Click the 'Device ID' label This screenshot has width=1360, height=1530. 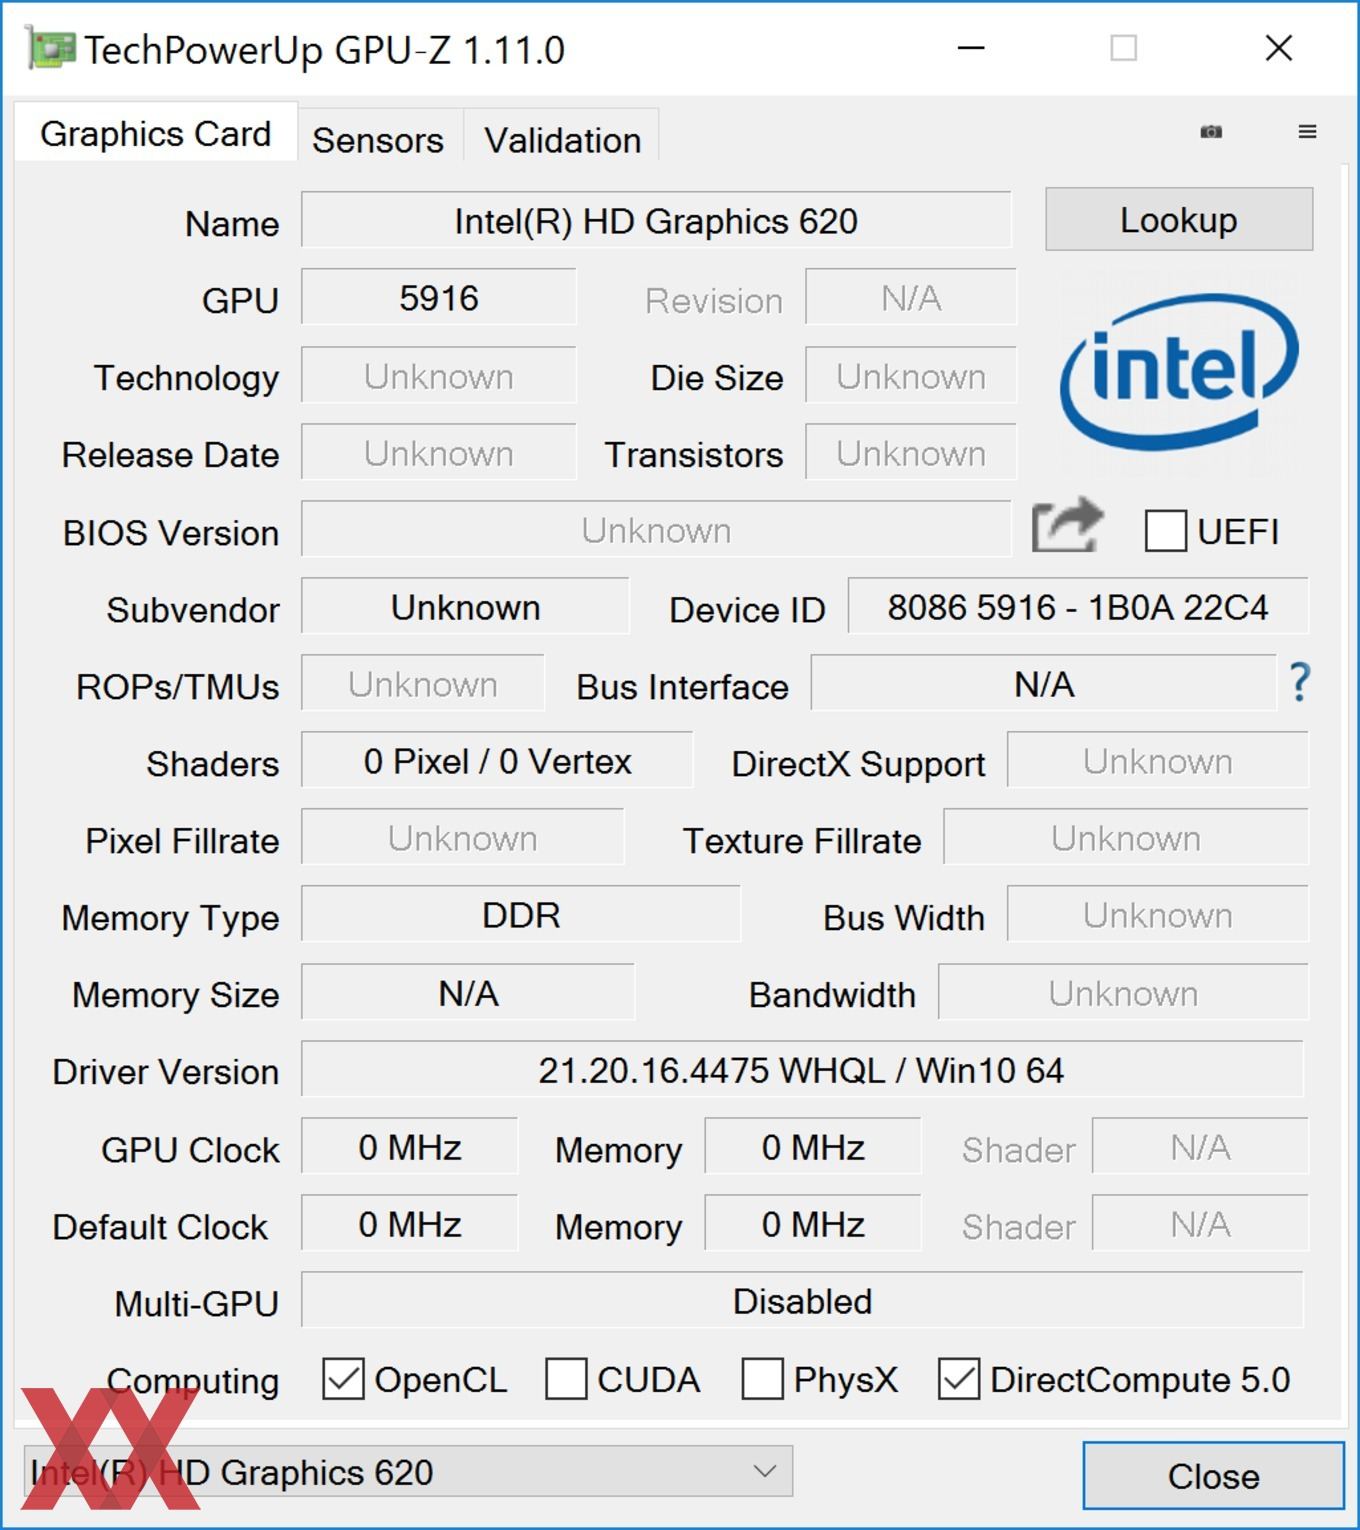click(x=747, y=609)
